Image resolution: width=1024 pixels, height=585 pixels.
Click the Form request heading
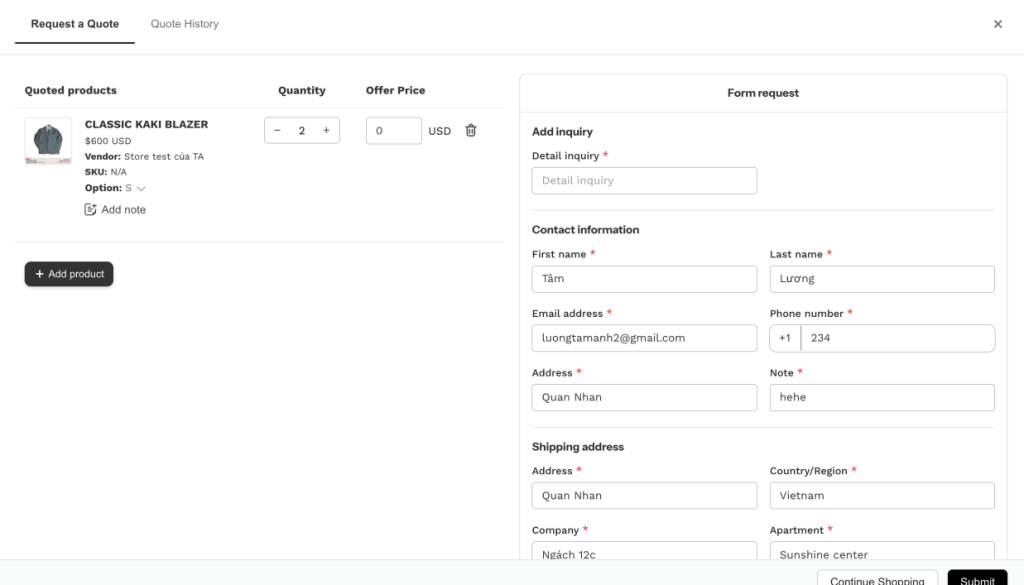pyautogui.click(x=763, y=93)
